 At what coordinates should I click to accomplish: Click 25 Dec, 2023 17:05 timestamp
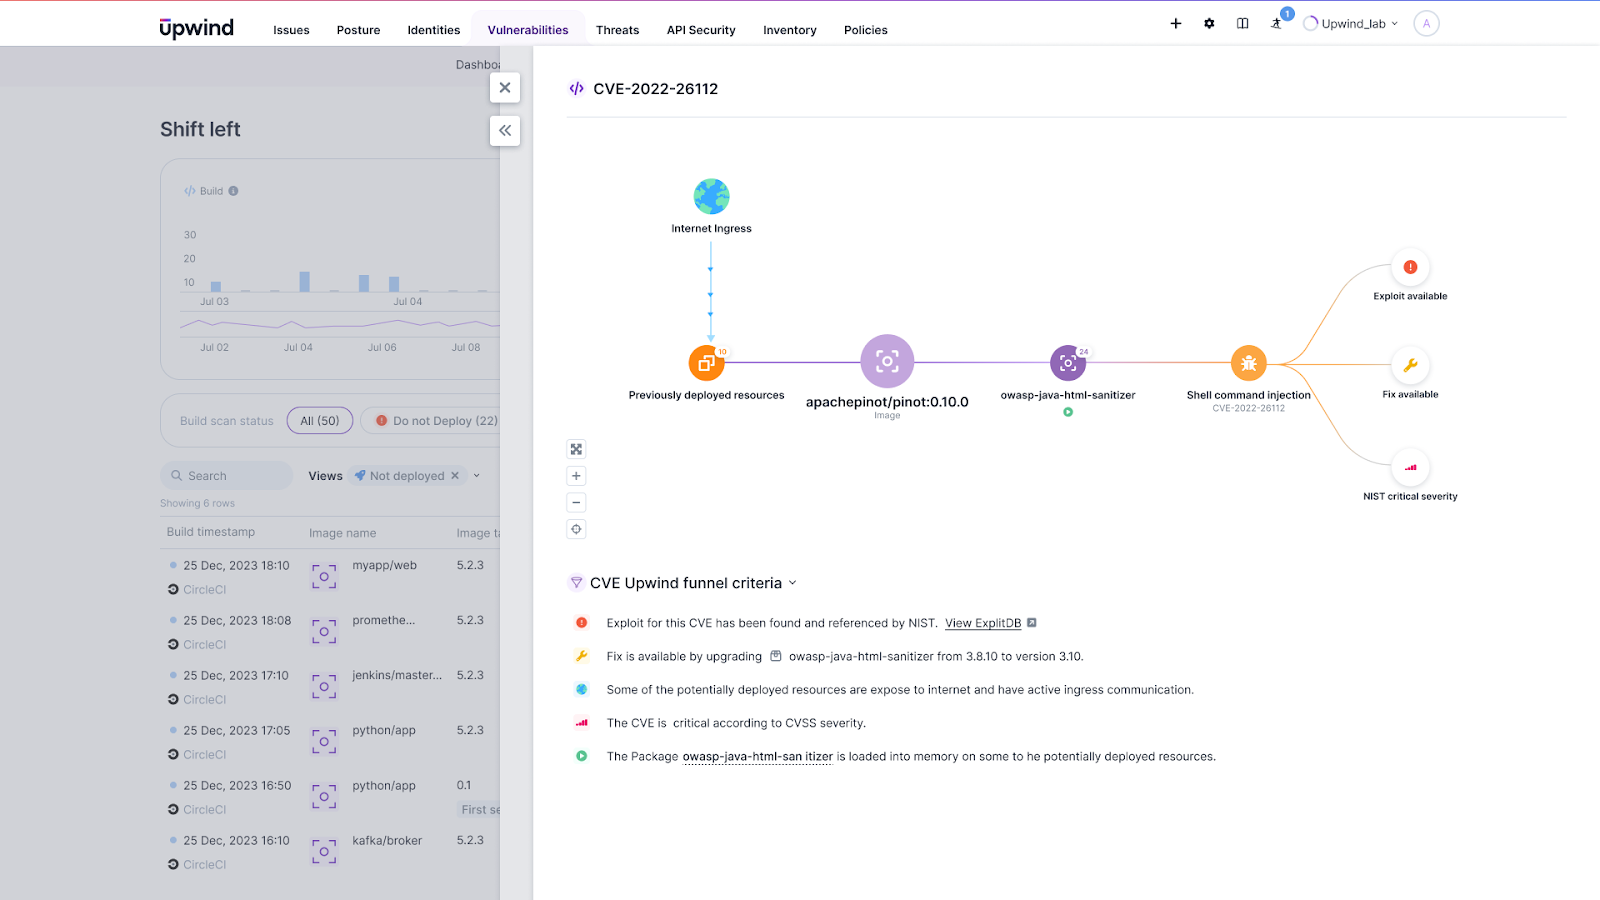[237, 731]
